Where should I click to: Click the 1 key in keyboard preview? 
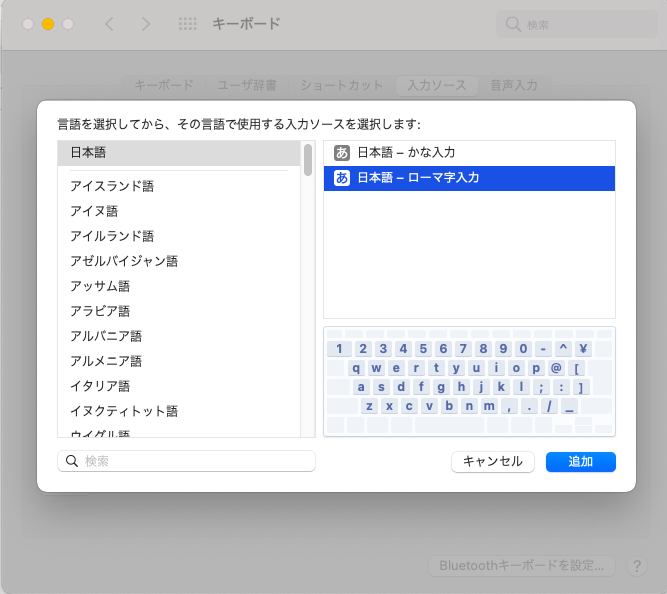coord(339,349)
